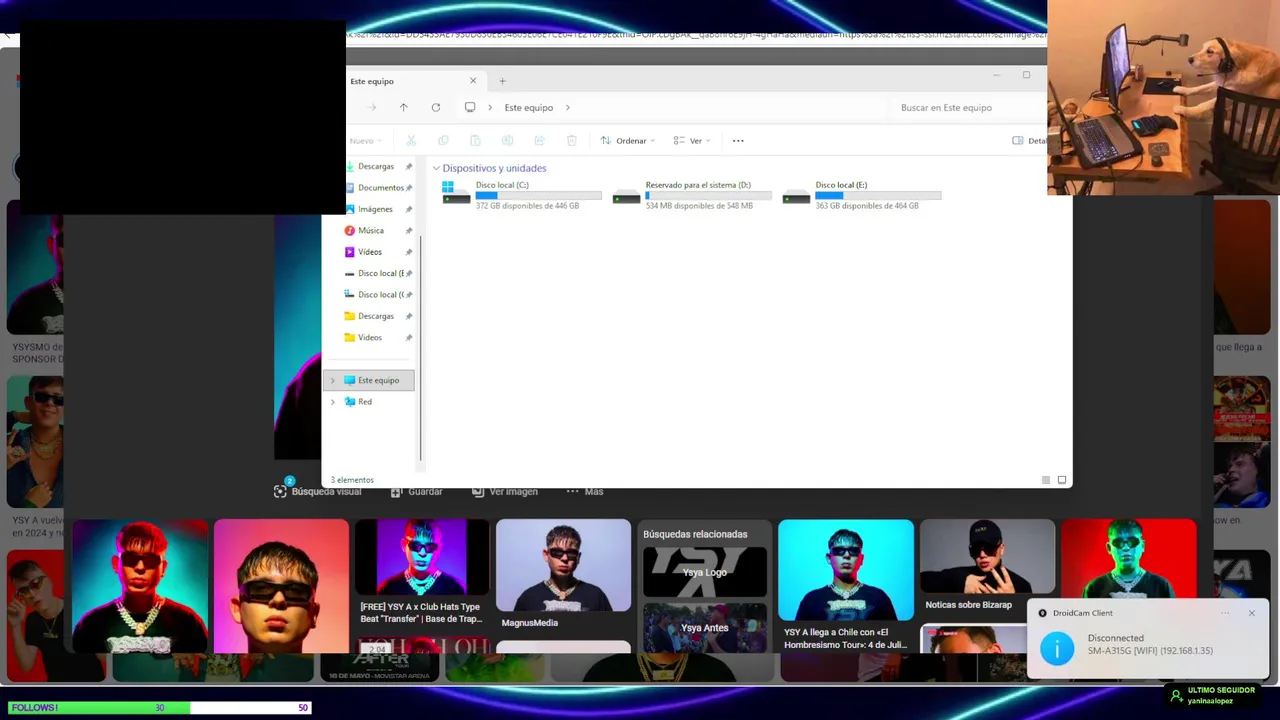Select Red in the navigation tree
The height and width of the screenshot is (720, 1280).
click(x=365, y=402)
